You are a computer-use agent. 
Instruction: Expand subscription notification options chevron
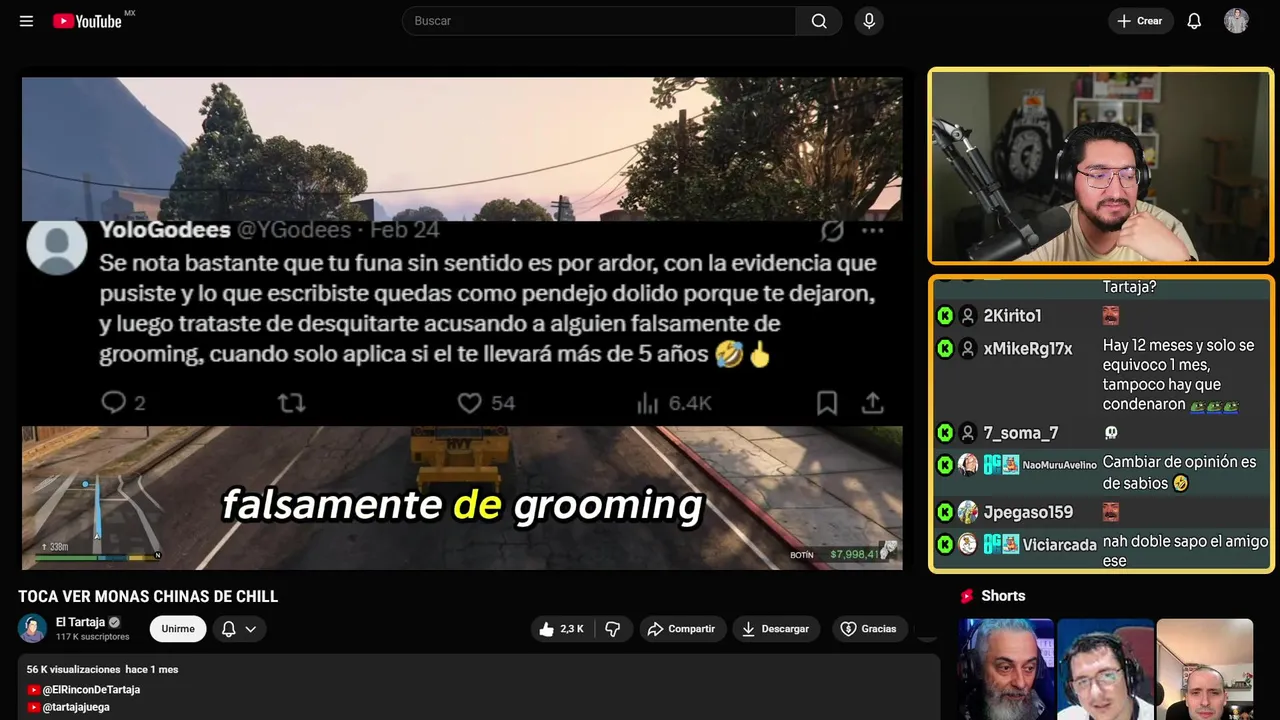[x=251, y=629]
